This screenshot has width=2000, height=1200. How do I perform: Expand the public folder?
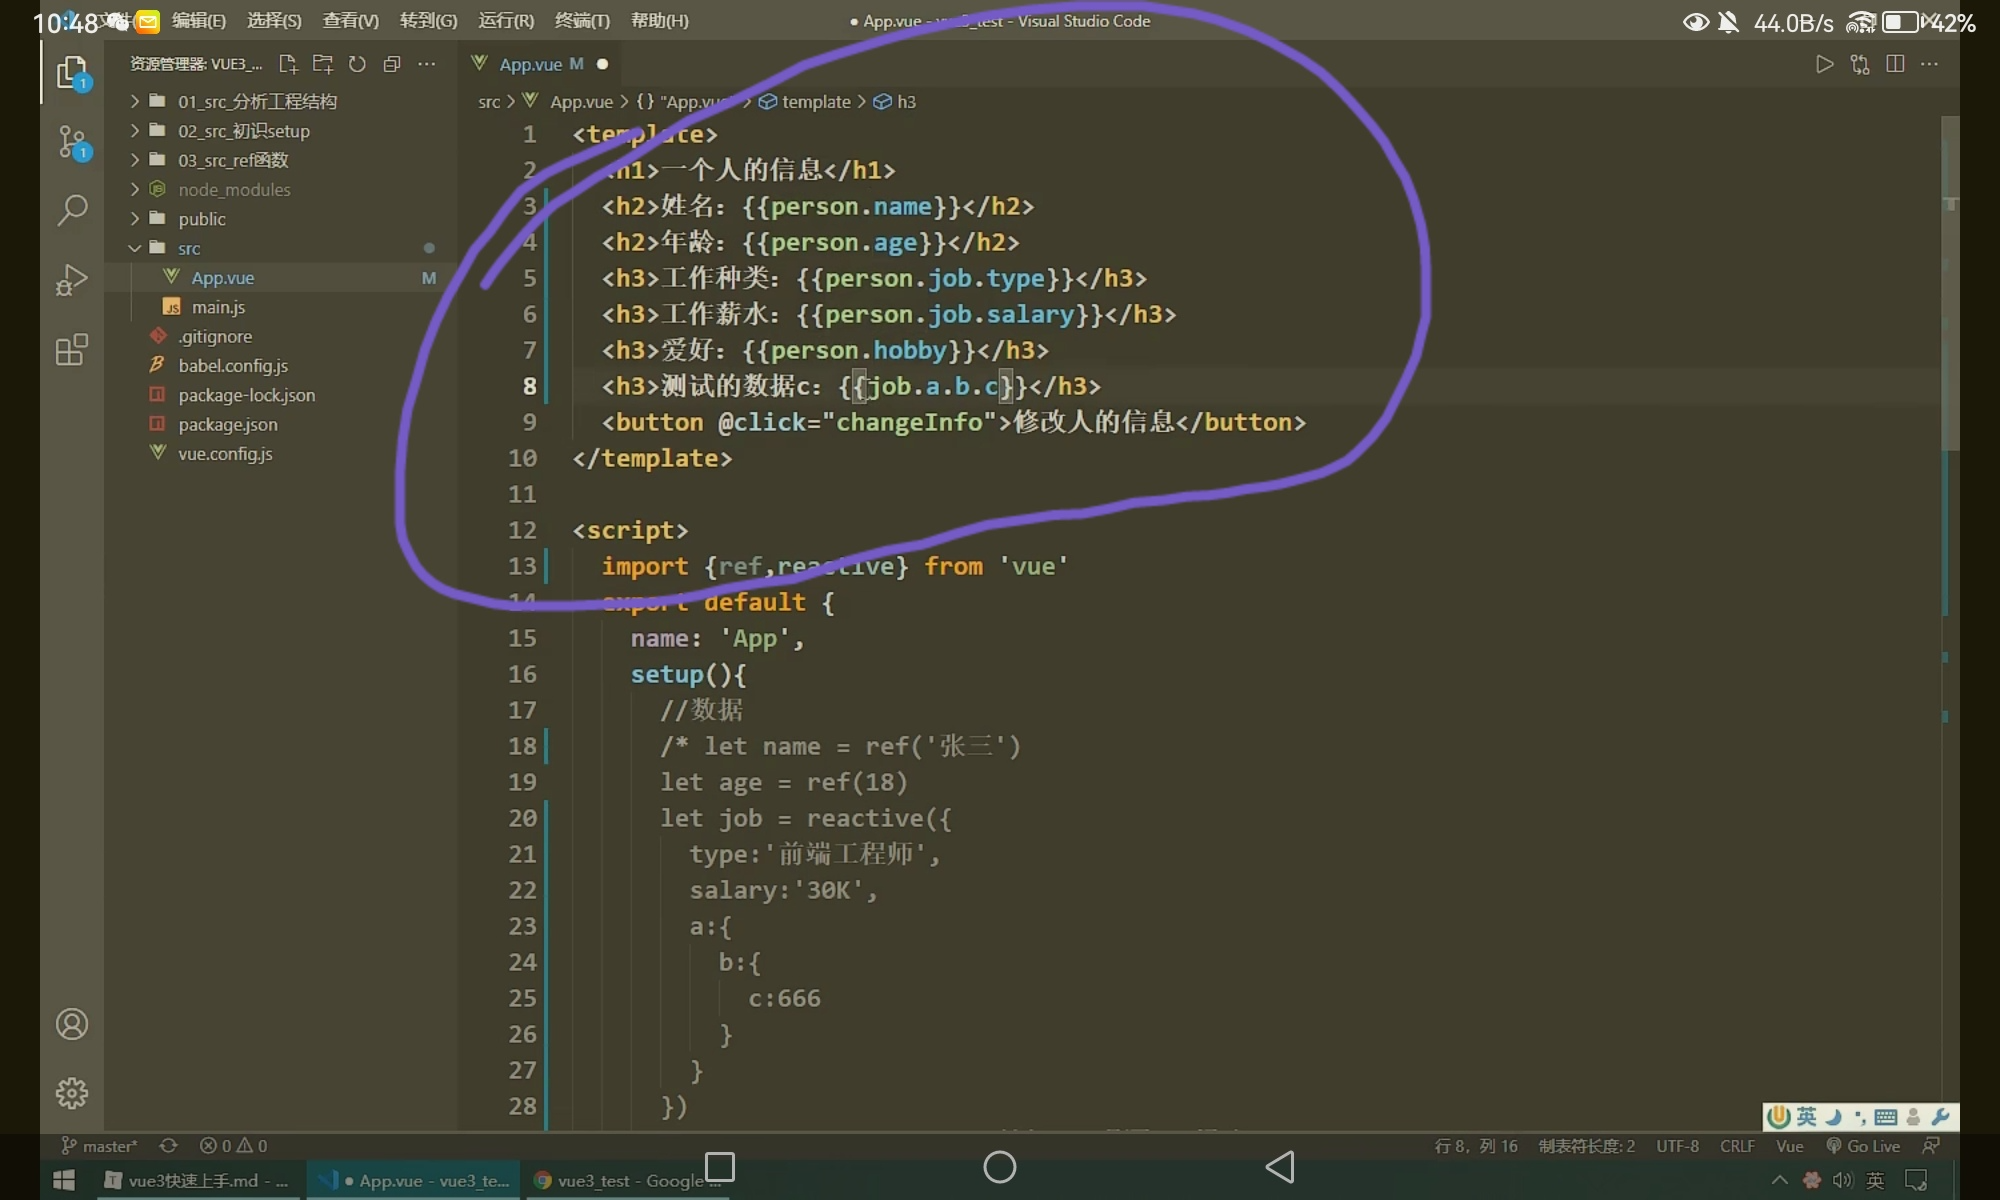click(x=202, y=219)
